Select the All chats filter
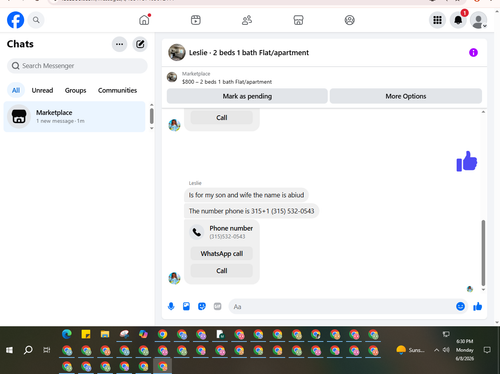Screen dimensions: 500x374 point(16,90)
